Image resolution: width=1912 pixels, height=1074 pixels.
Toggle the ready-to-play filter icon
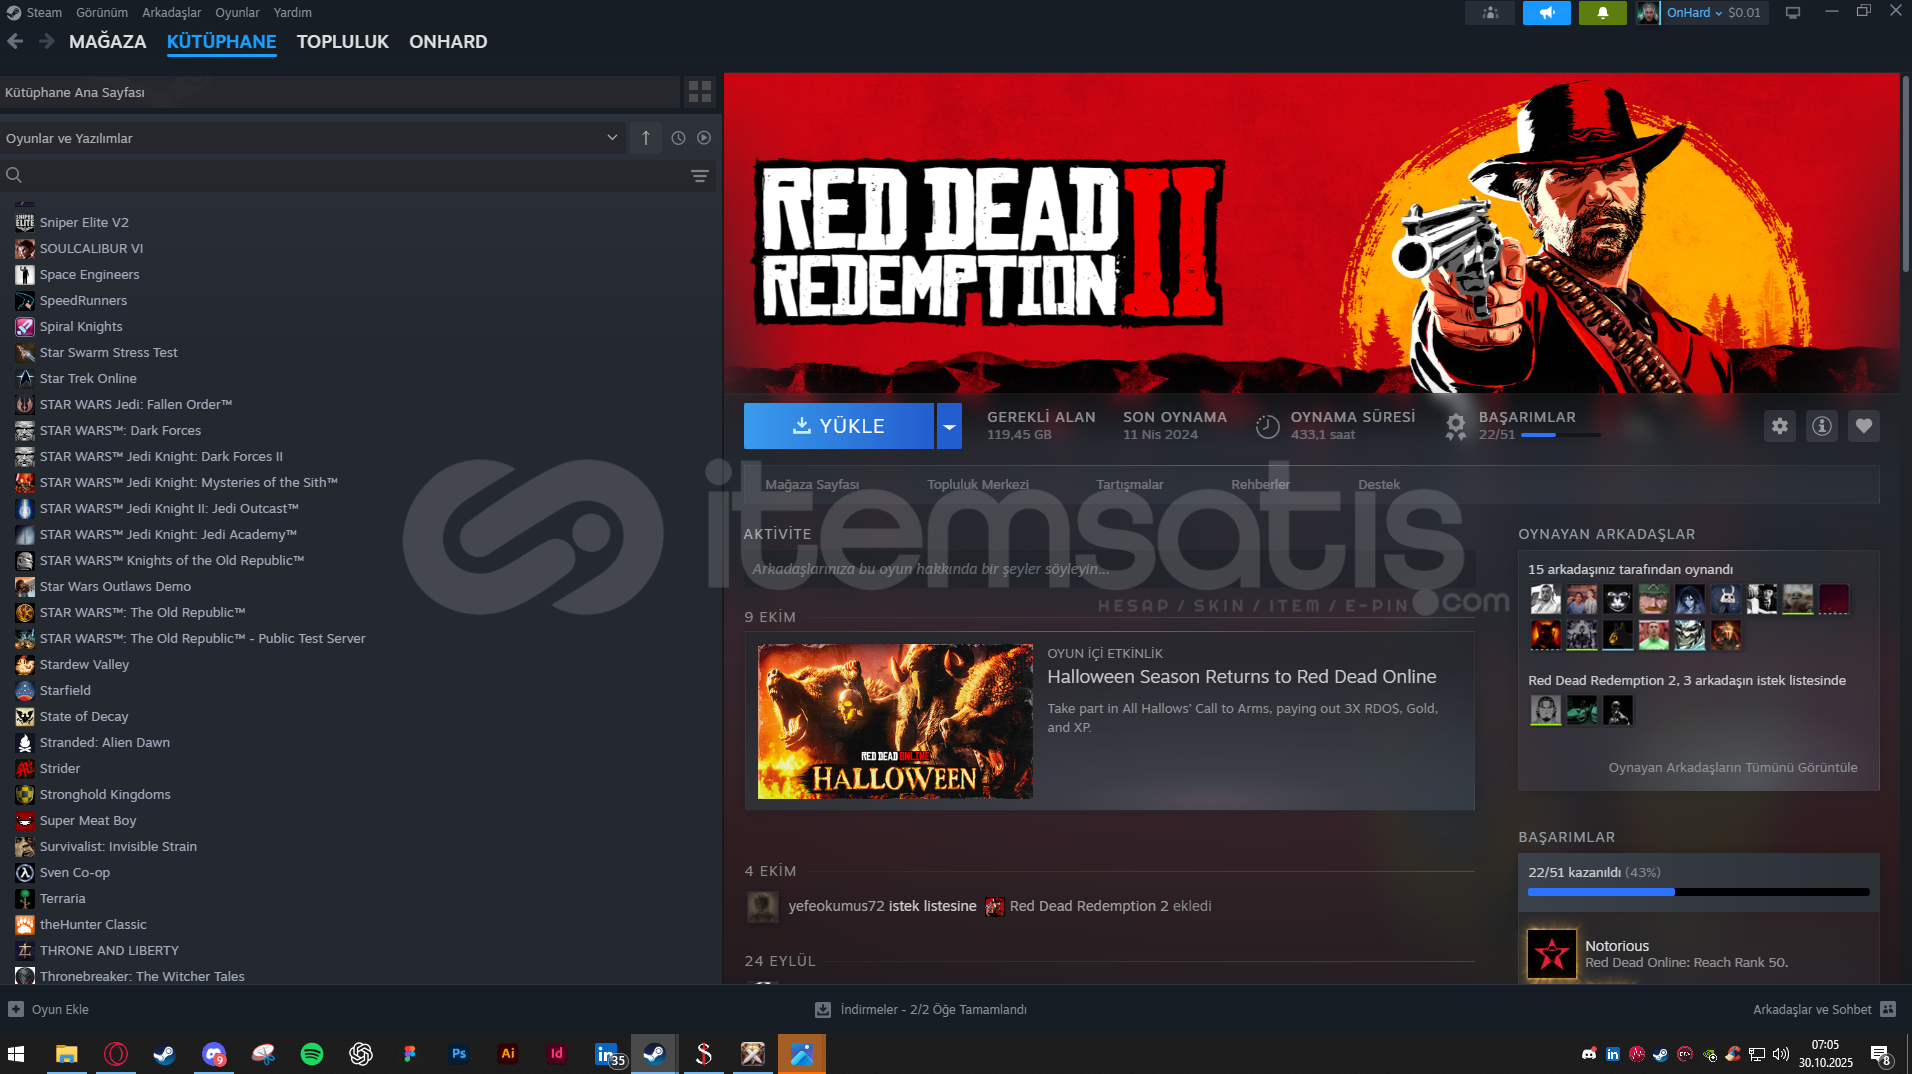[704, 138]
